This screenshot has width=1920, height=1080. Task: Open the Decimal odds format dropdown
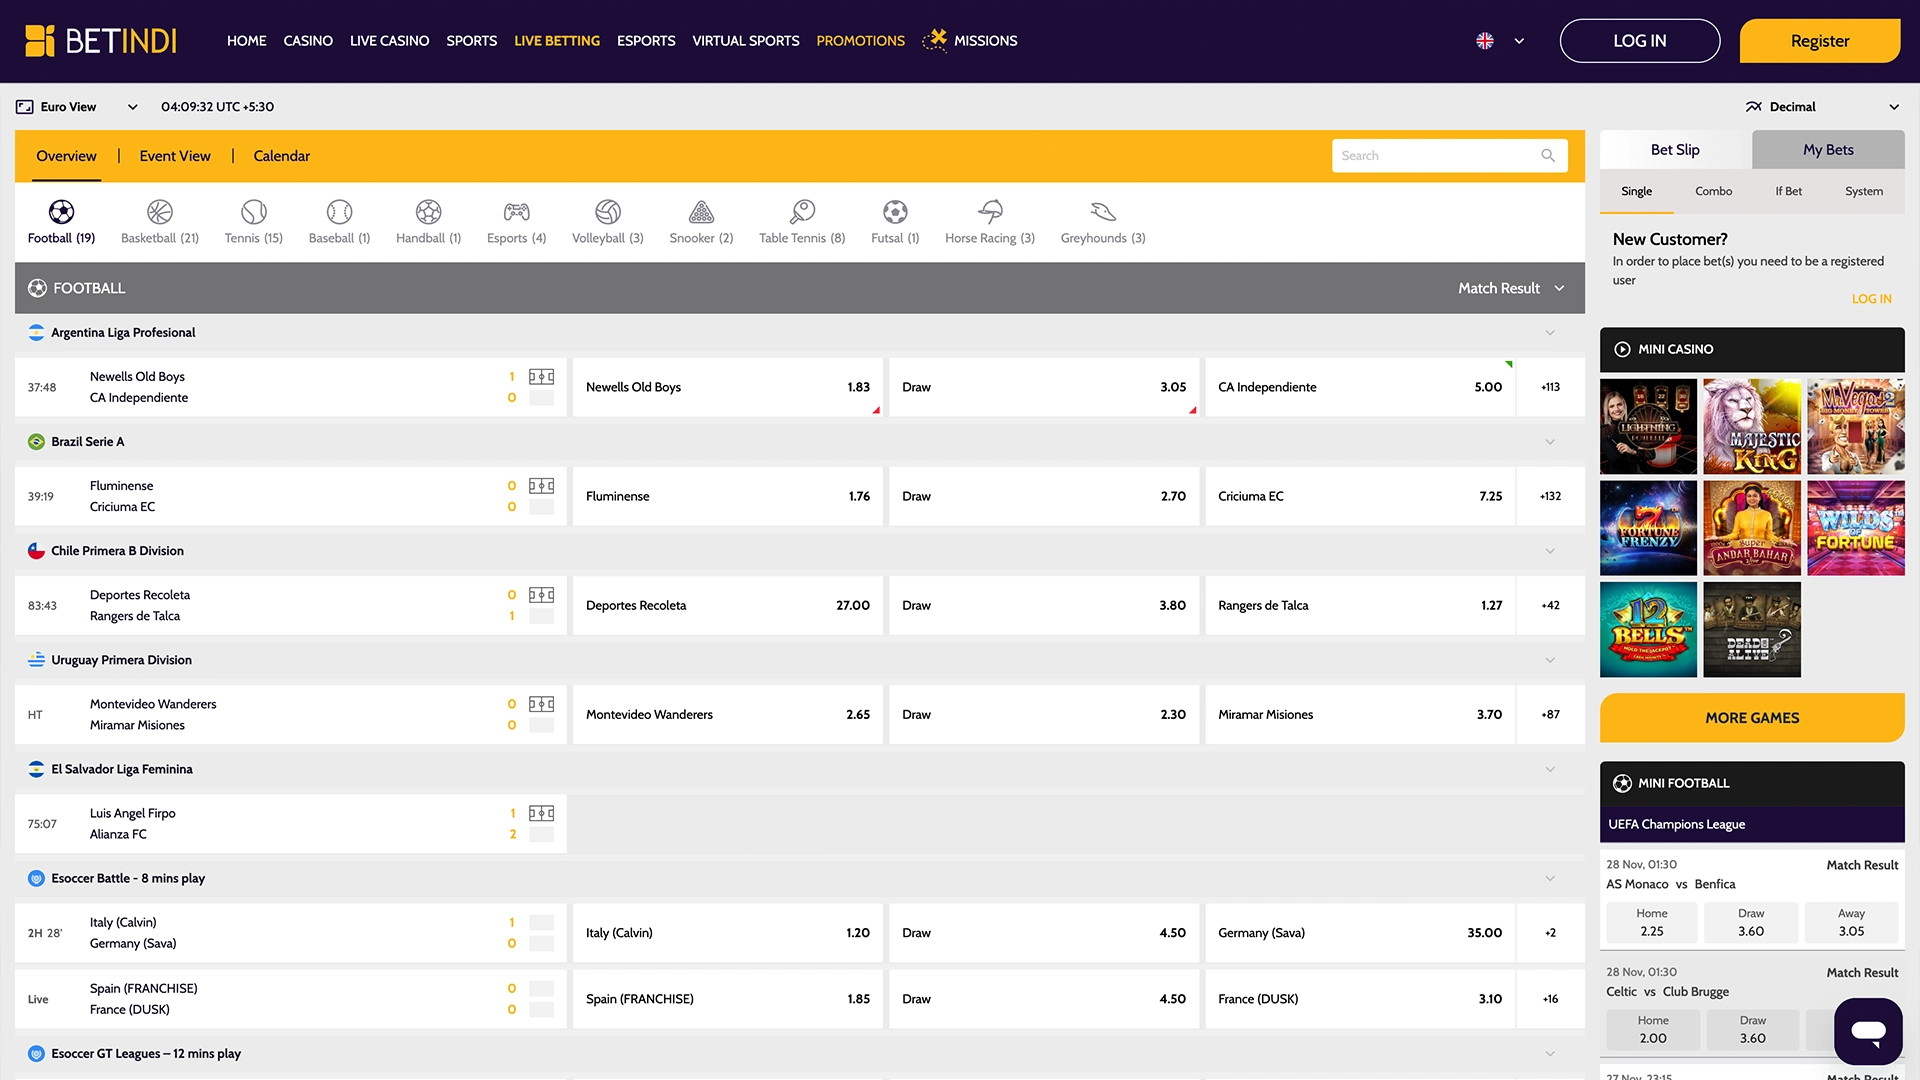[1822, 107]
